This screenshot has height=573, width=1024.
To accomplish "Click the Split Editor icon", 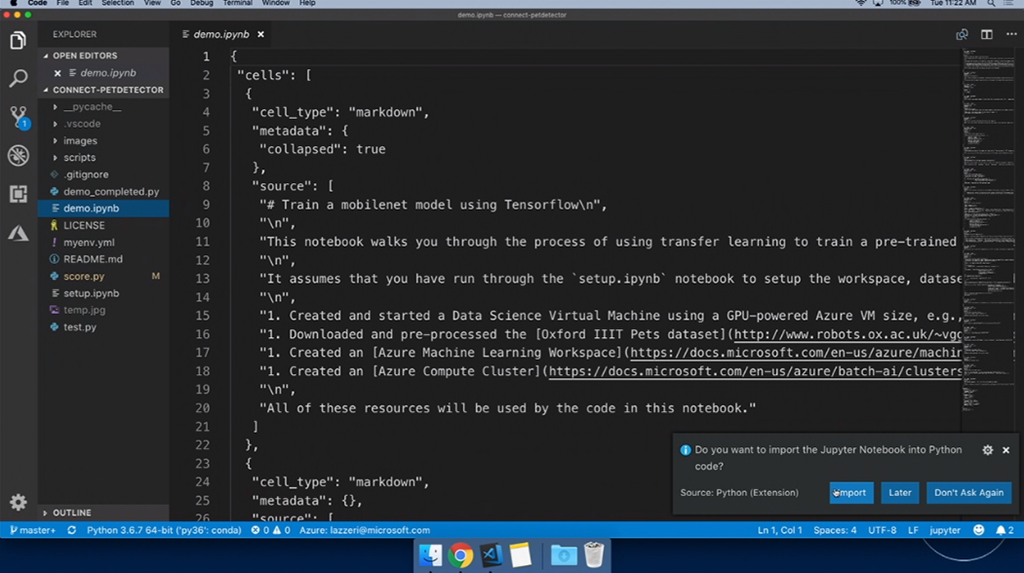I will pyautogui.click(x=986, y=34).
